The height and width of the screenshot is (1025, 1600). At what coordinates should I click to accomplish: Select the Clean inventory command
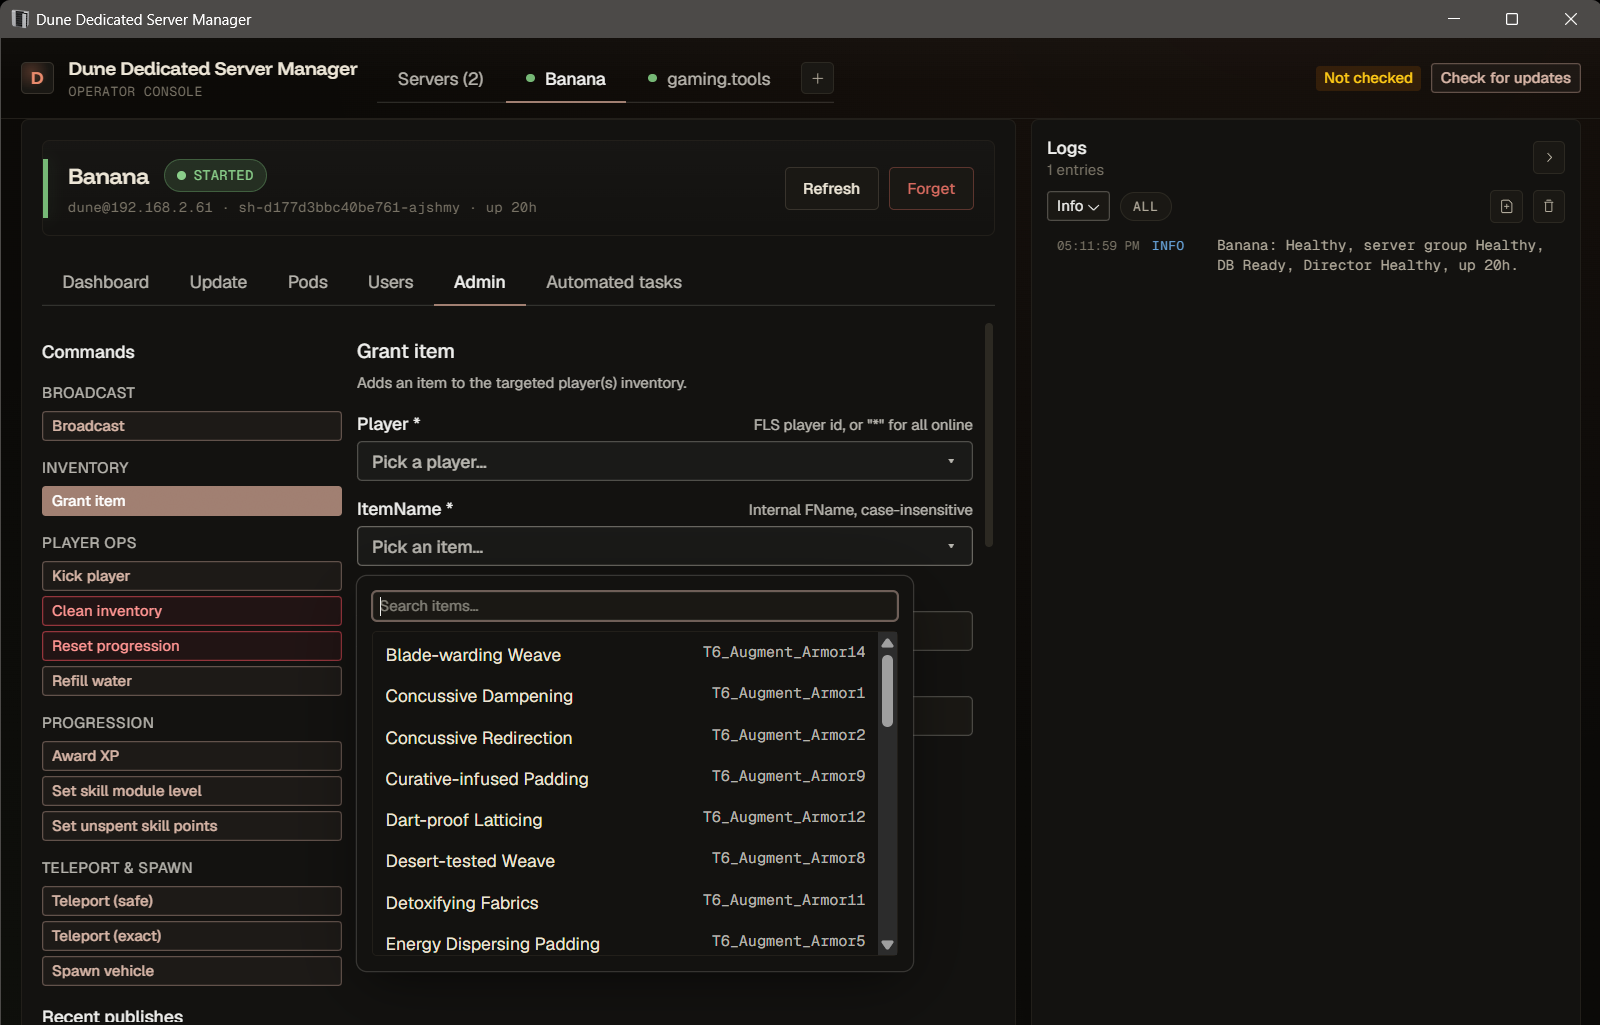[192, 611]
